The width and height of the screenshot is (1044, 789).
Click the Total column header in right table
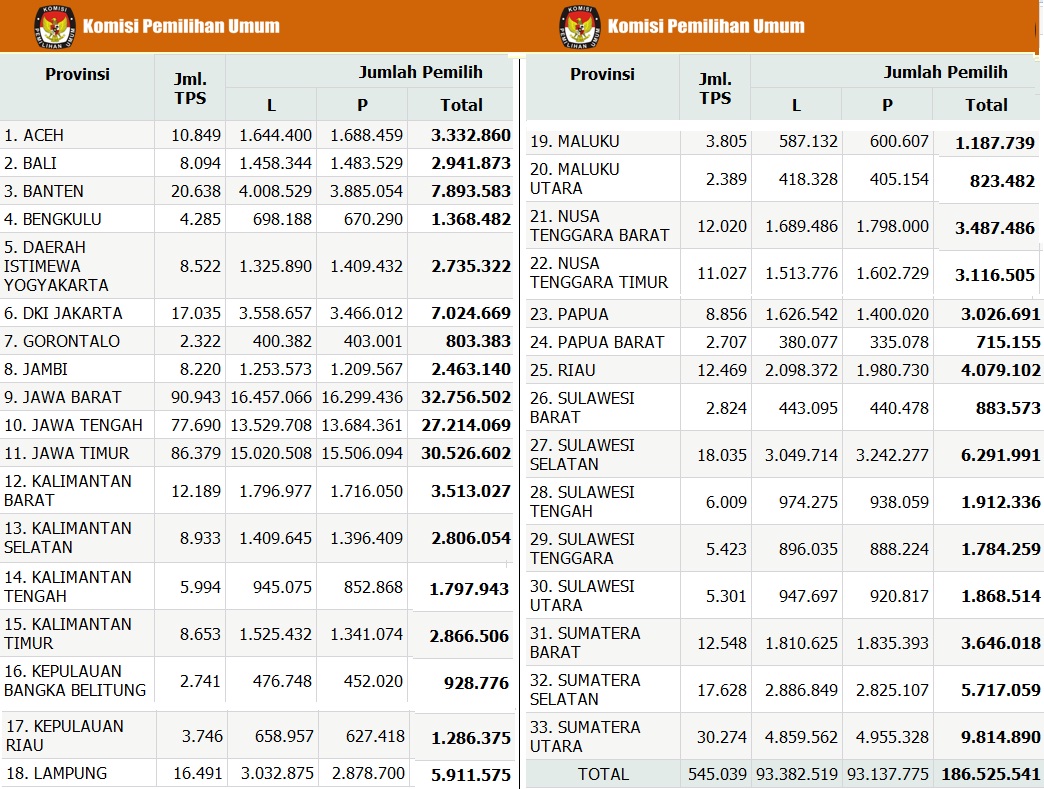point(986,104)
